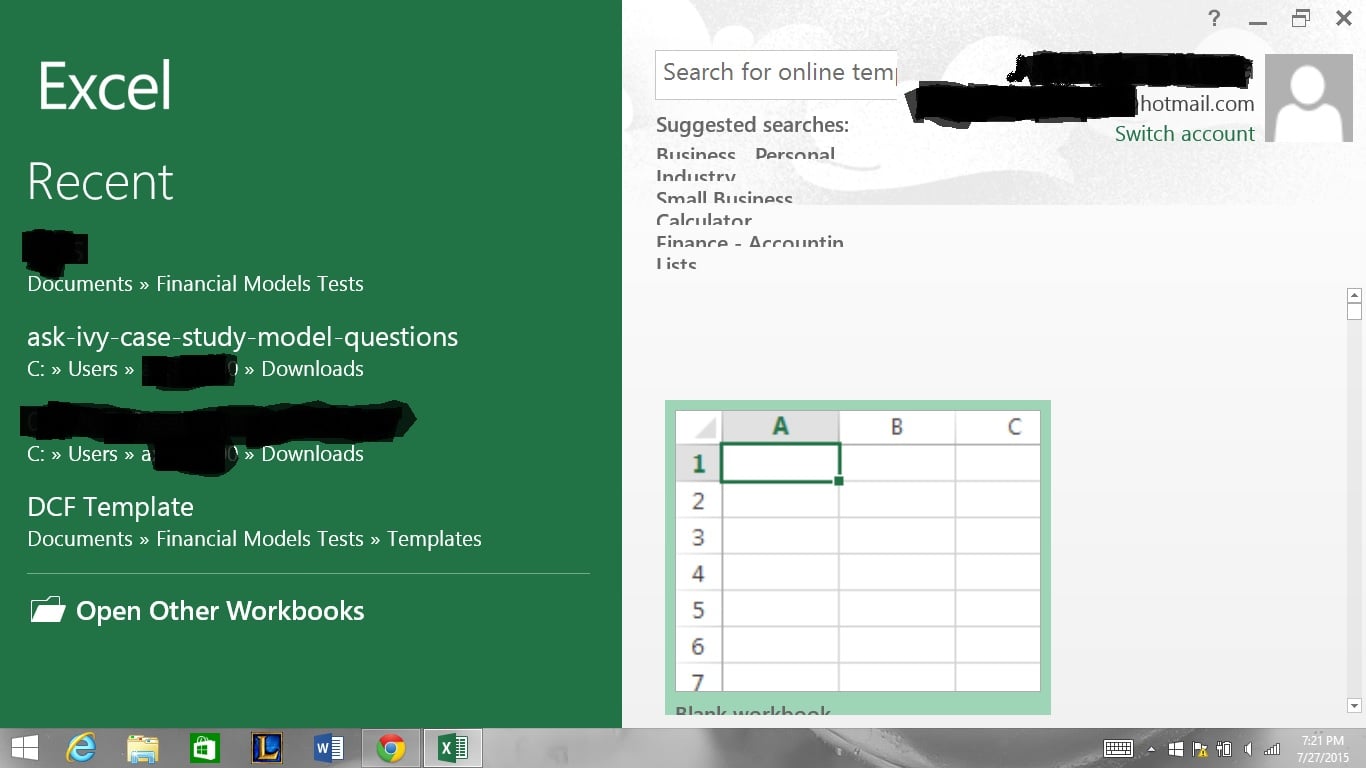This screenshot has height=768, width=1366.
Task: Switch to Word in the taskbar
Action: pos(329,748)
